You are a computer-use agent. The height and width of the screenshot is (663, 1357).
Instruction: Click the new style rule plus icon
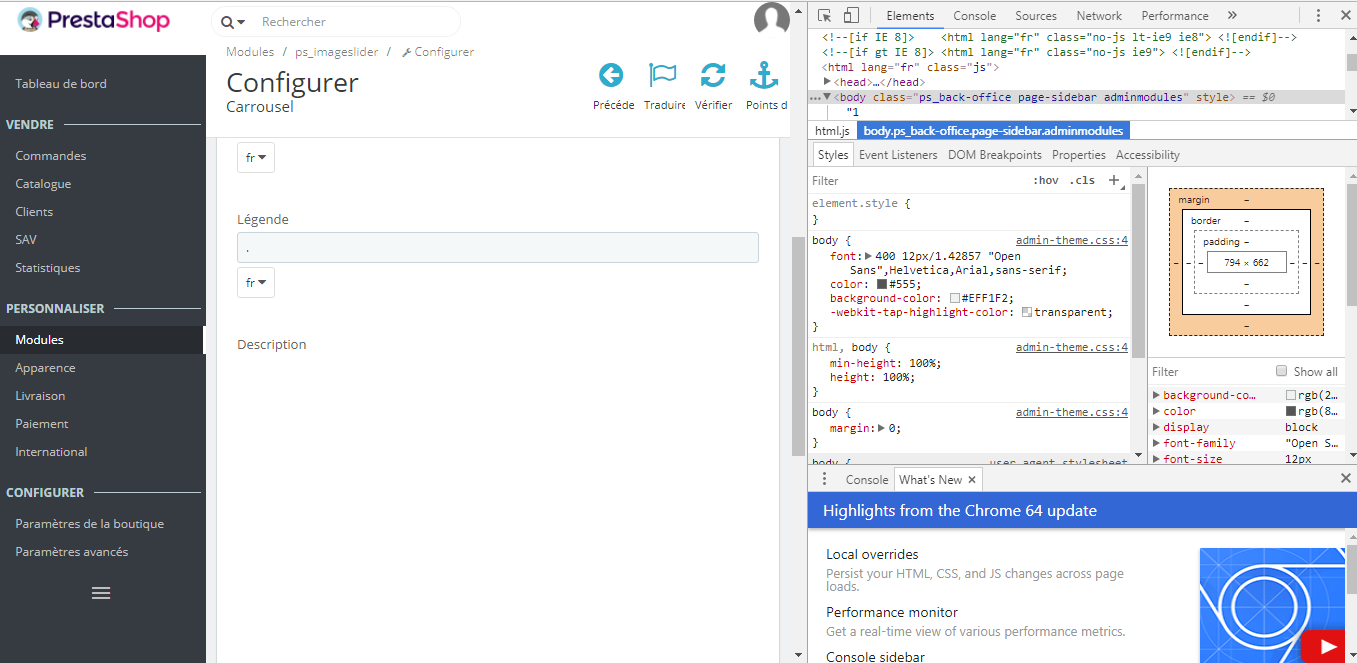click(x=1114, y=181)
